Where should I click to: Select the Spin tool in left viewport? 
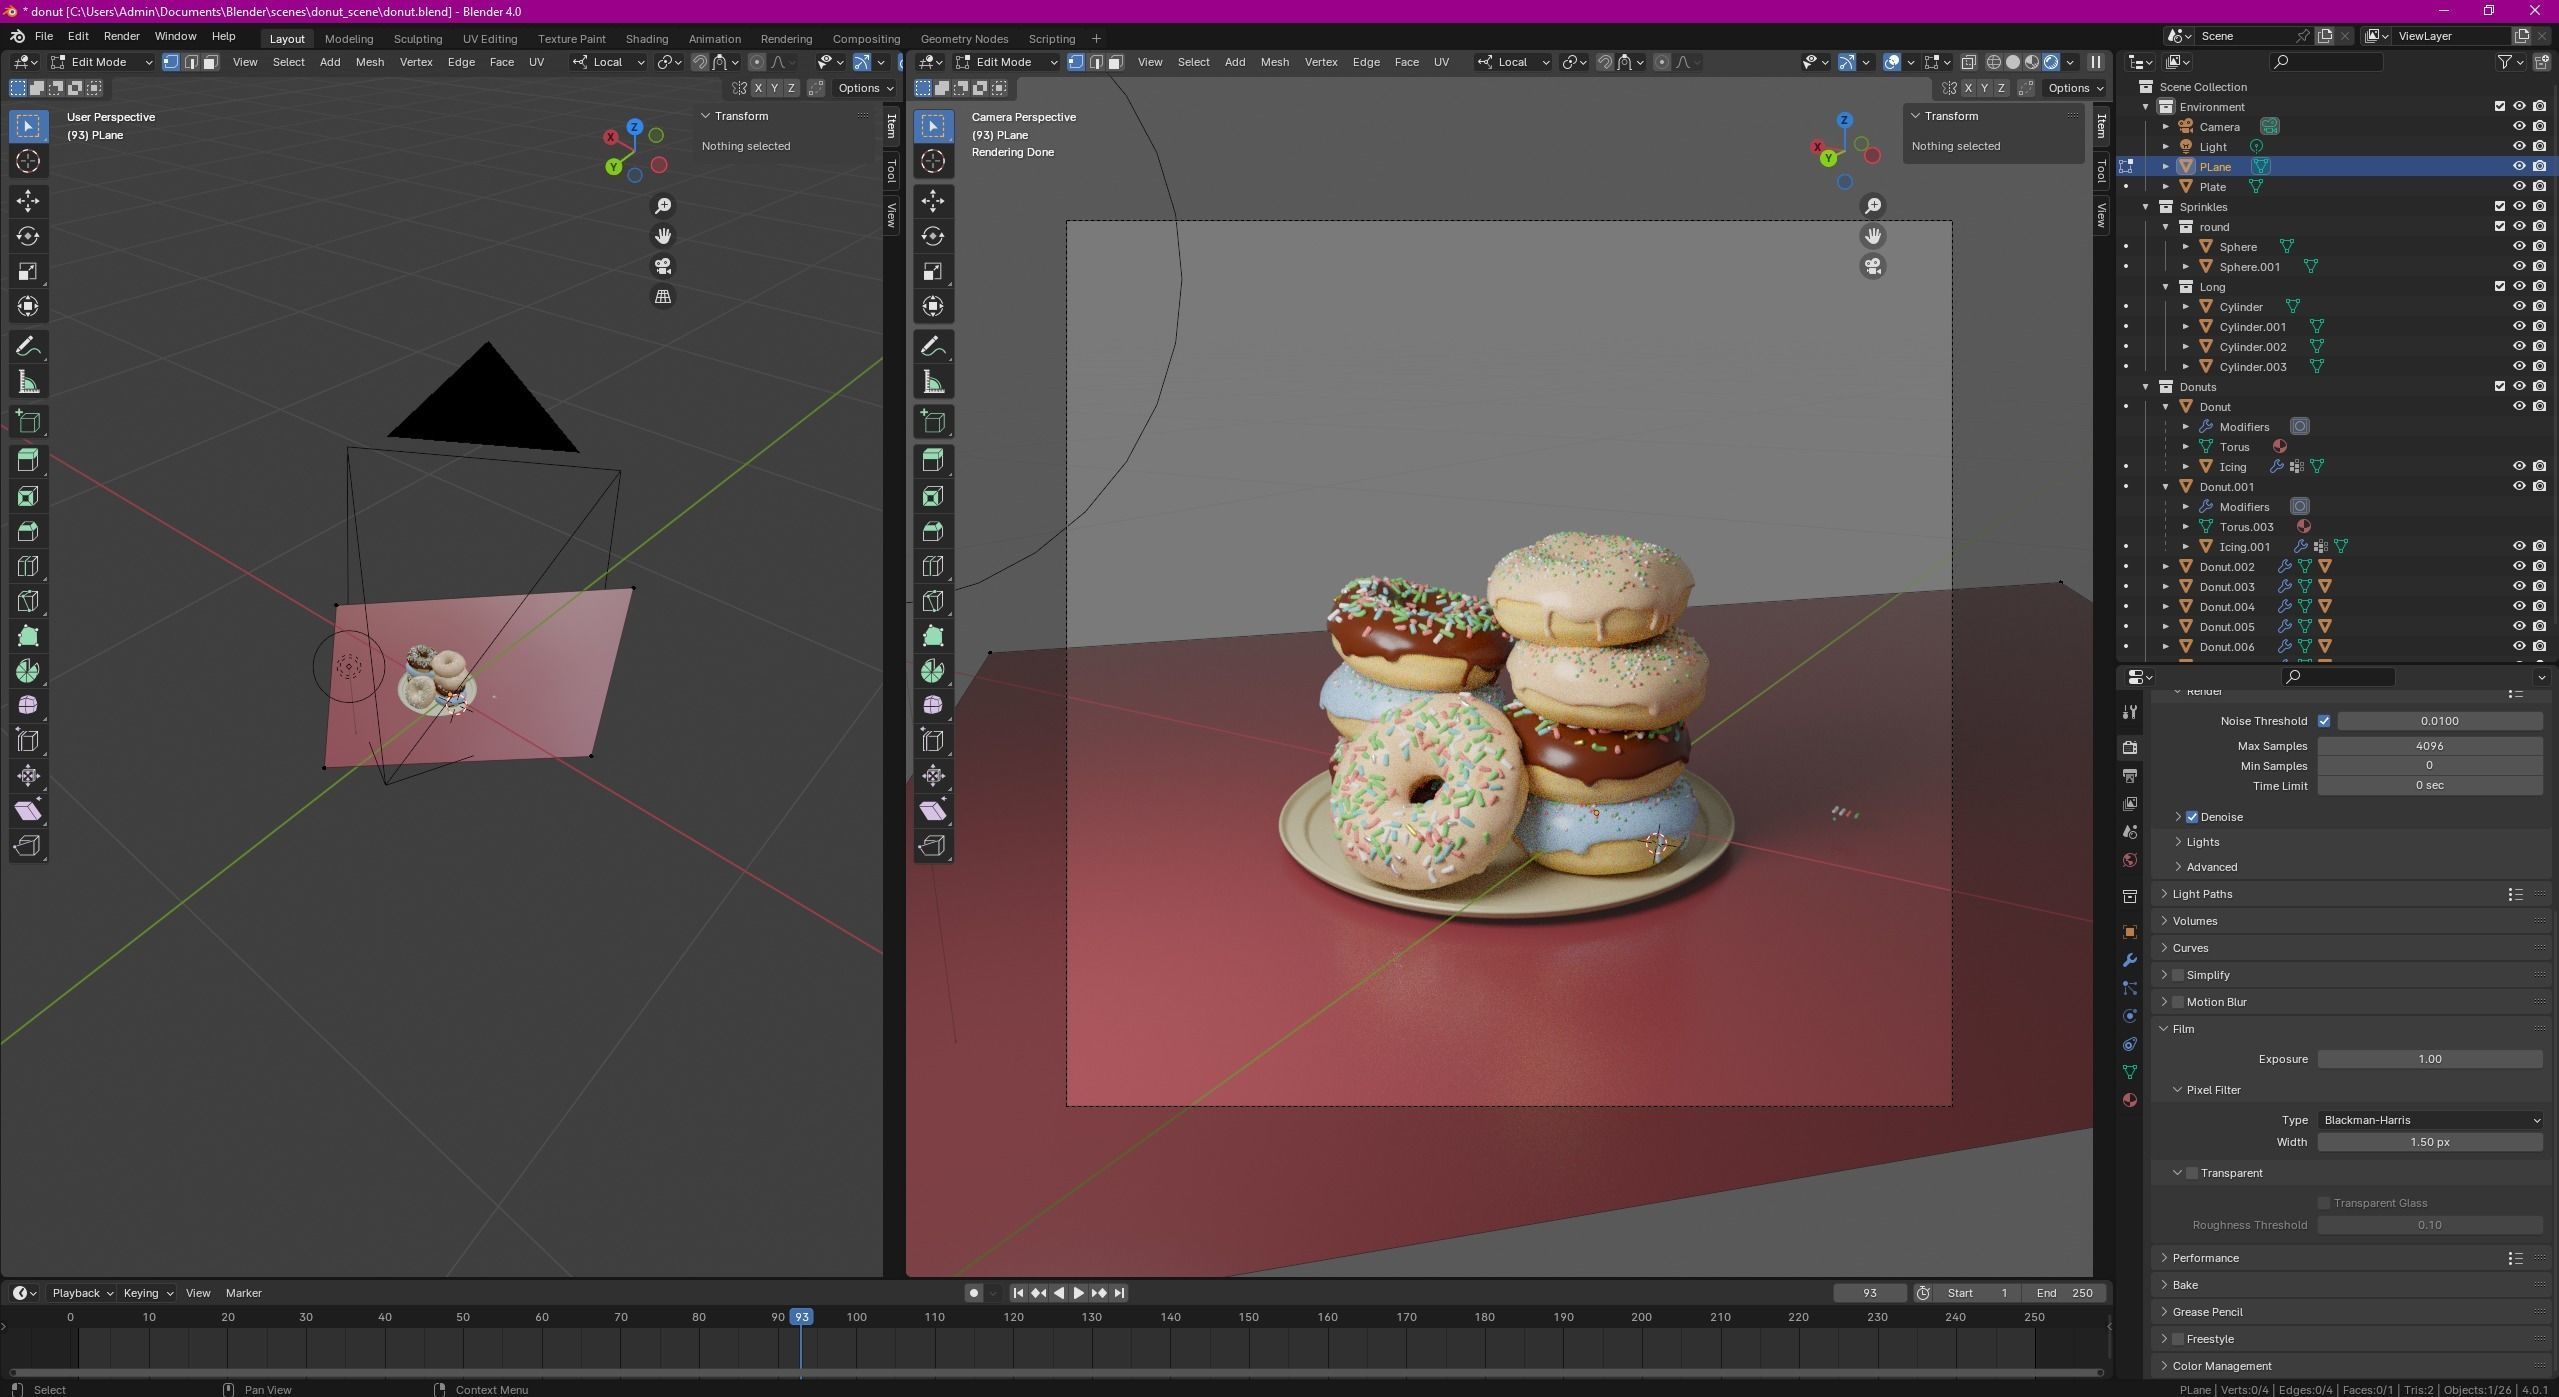pos(28,671)
